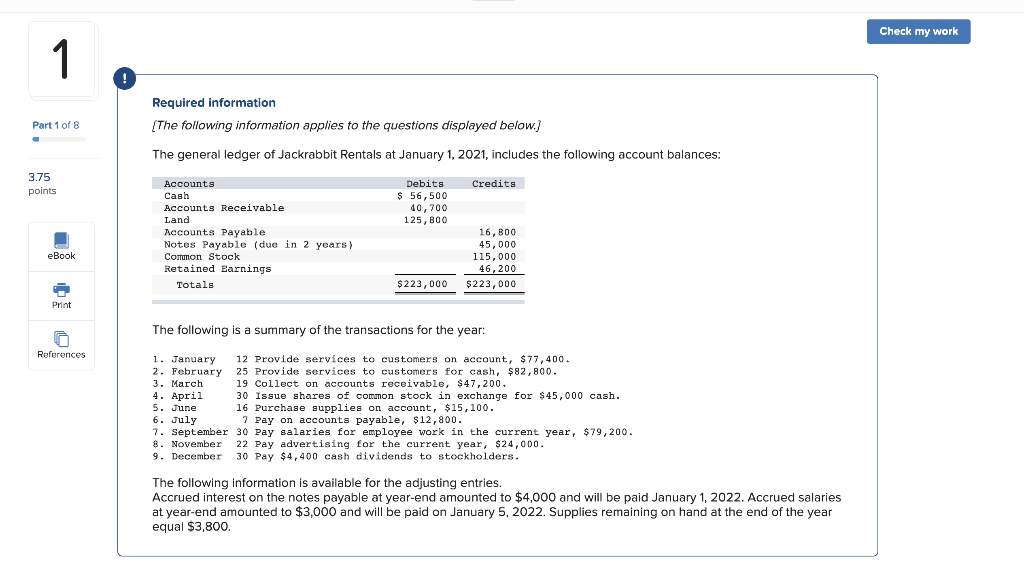The height and width of the screenshot is (567, 1024).
Task: Click the Cash debit value $ 56,500
Action: [422, 196]
